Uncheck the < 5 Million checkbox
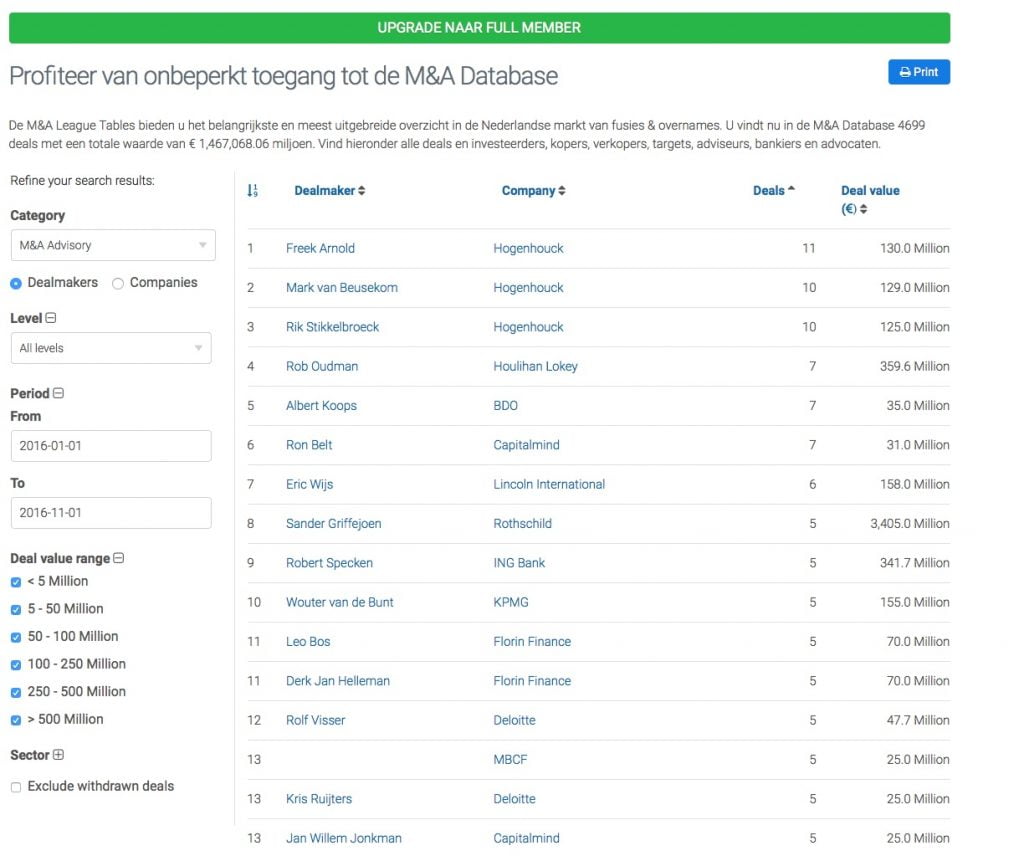Viewport: 1024px width, 856px height. tap(16, 582)
